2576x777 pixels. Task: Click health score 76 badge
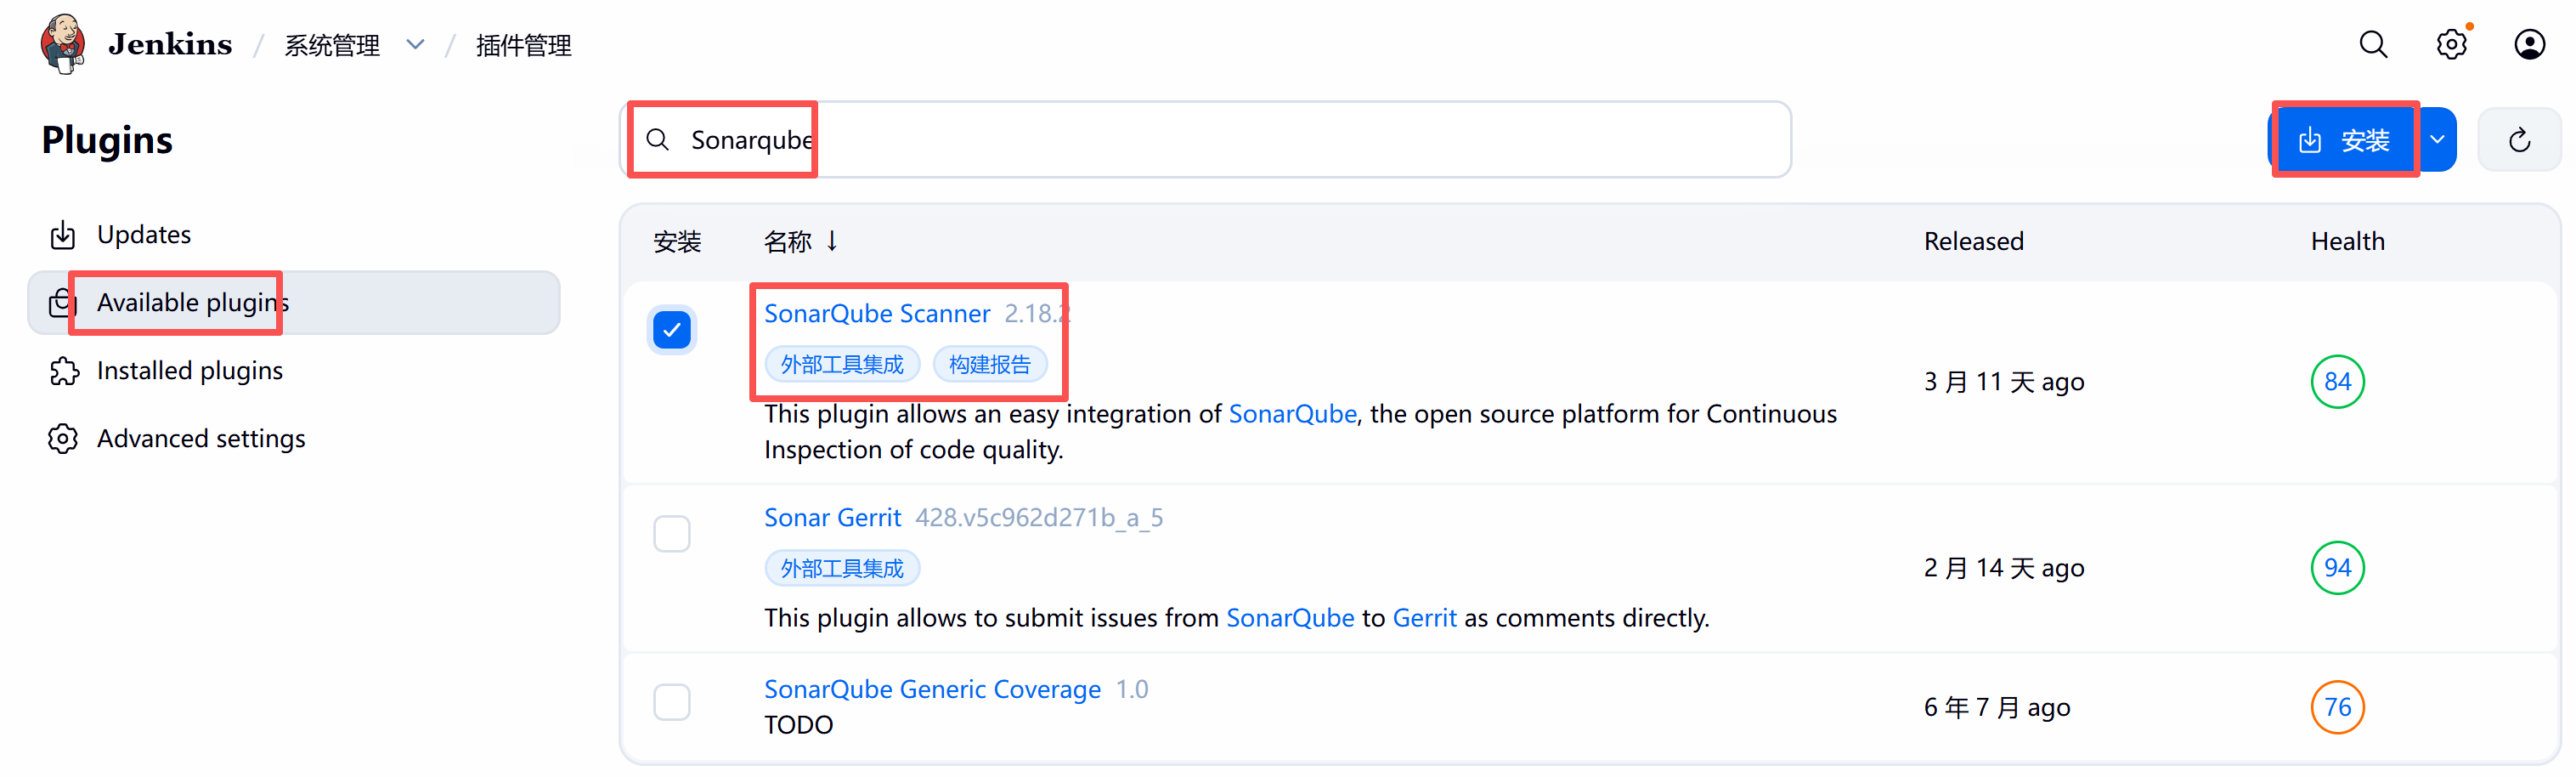(2337, 707)
